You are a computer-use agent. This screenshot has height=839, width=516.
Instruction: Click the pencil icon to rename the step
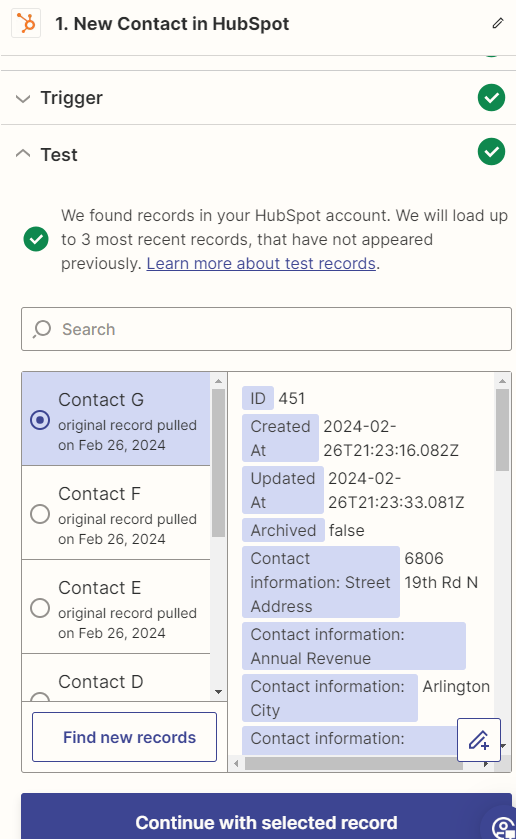[498, 23]
